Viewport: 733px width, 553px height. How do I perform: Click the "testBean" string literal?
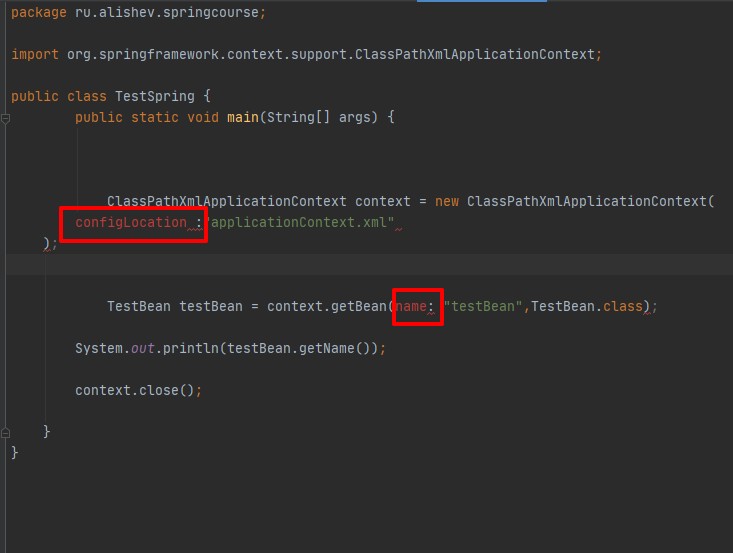point(482,307)
